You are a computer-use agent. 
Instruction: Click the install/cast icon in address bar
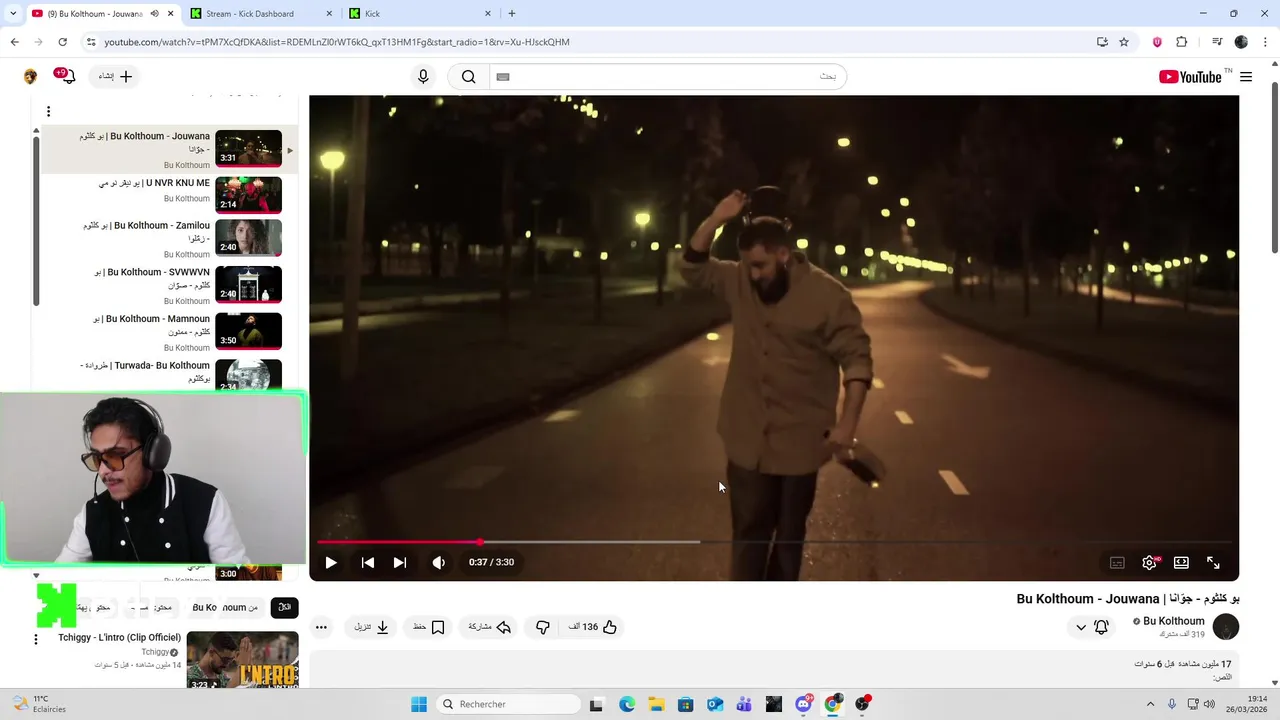coord(1102,42)
